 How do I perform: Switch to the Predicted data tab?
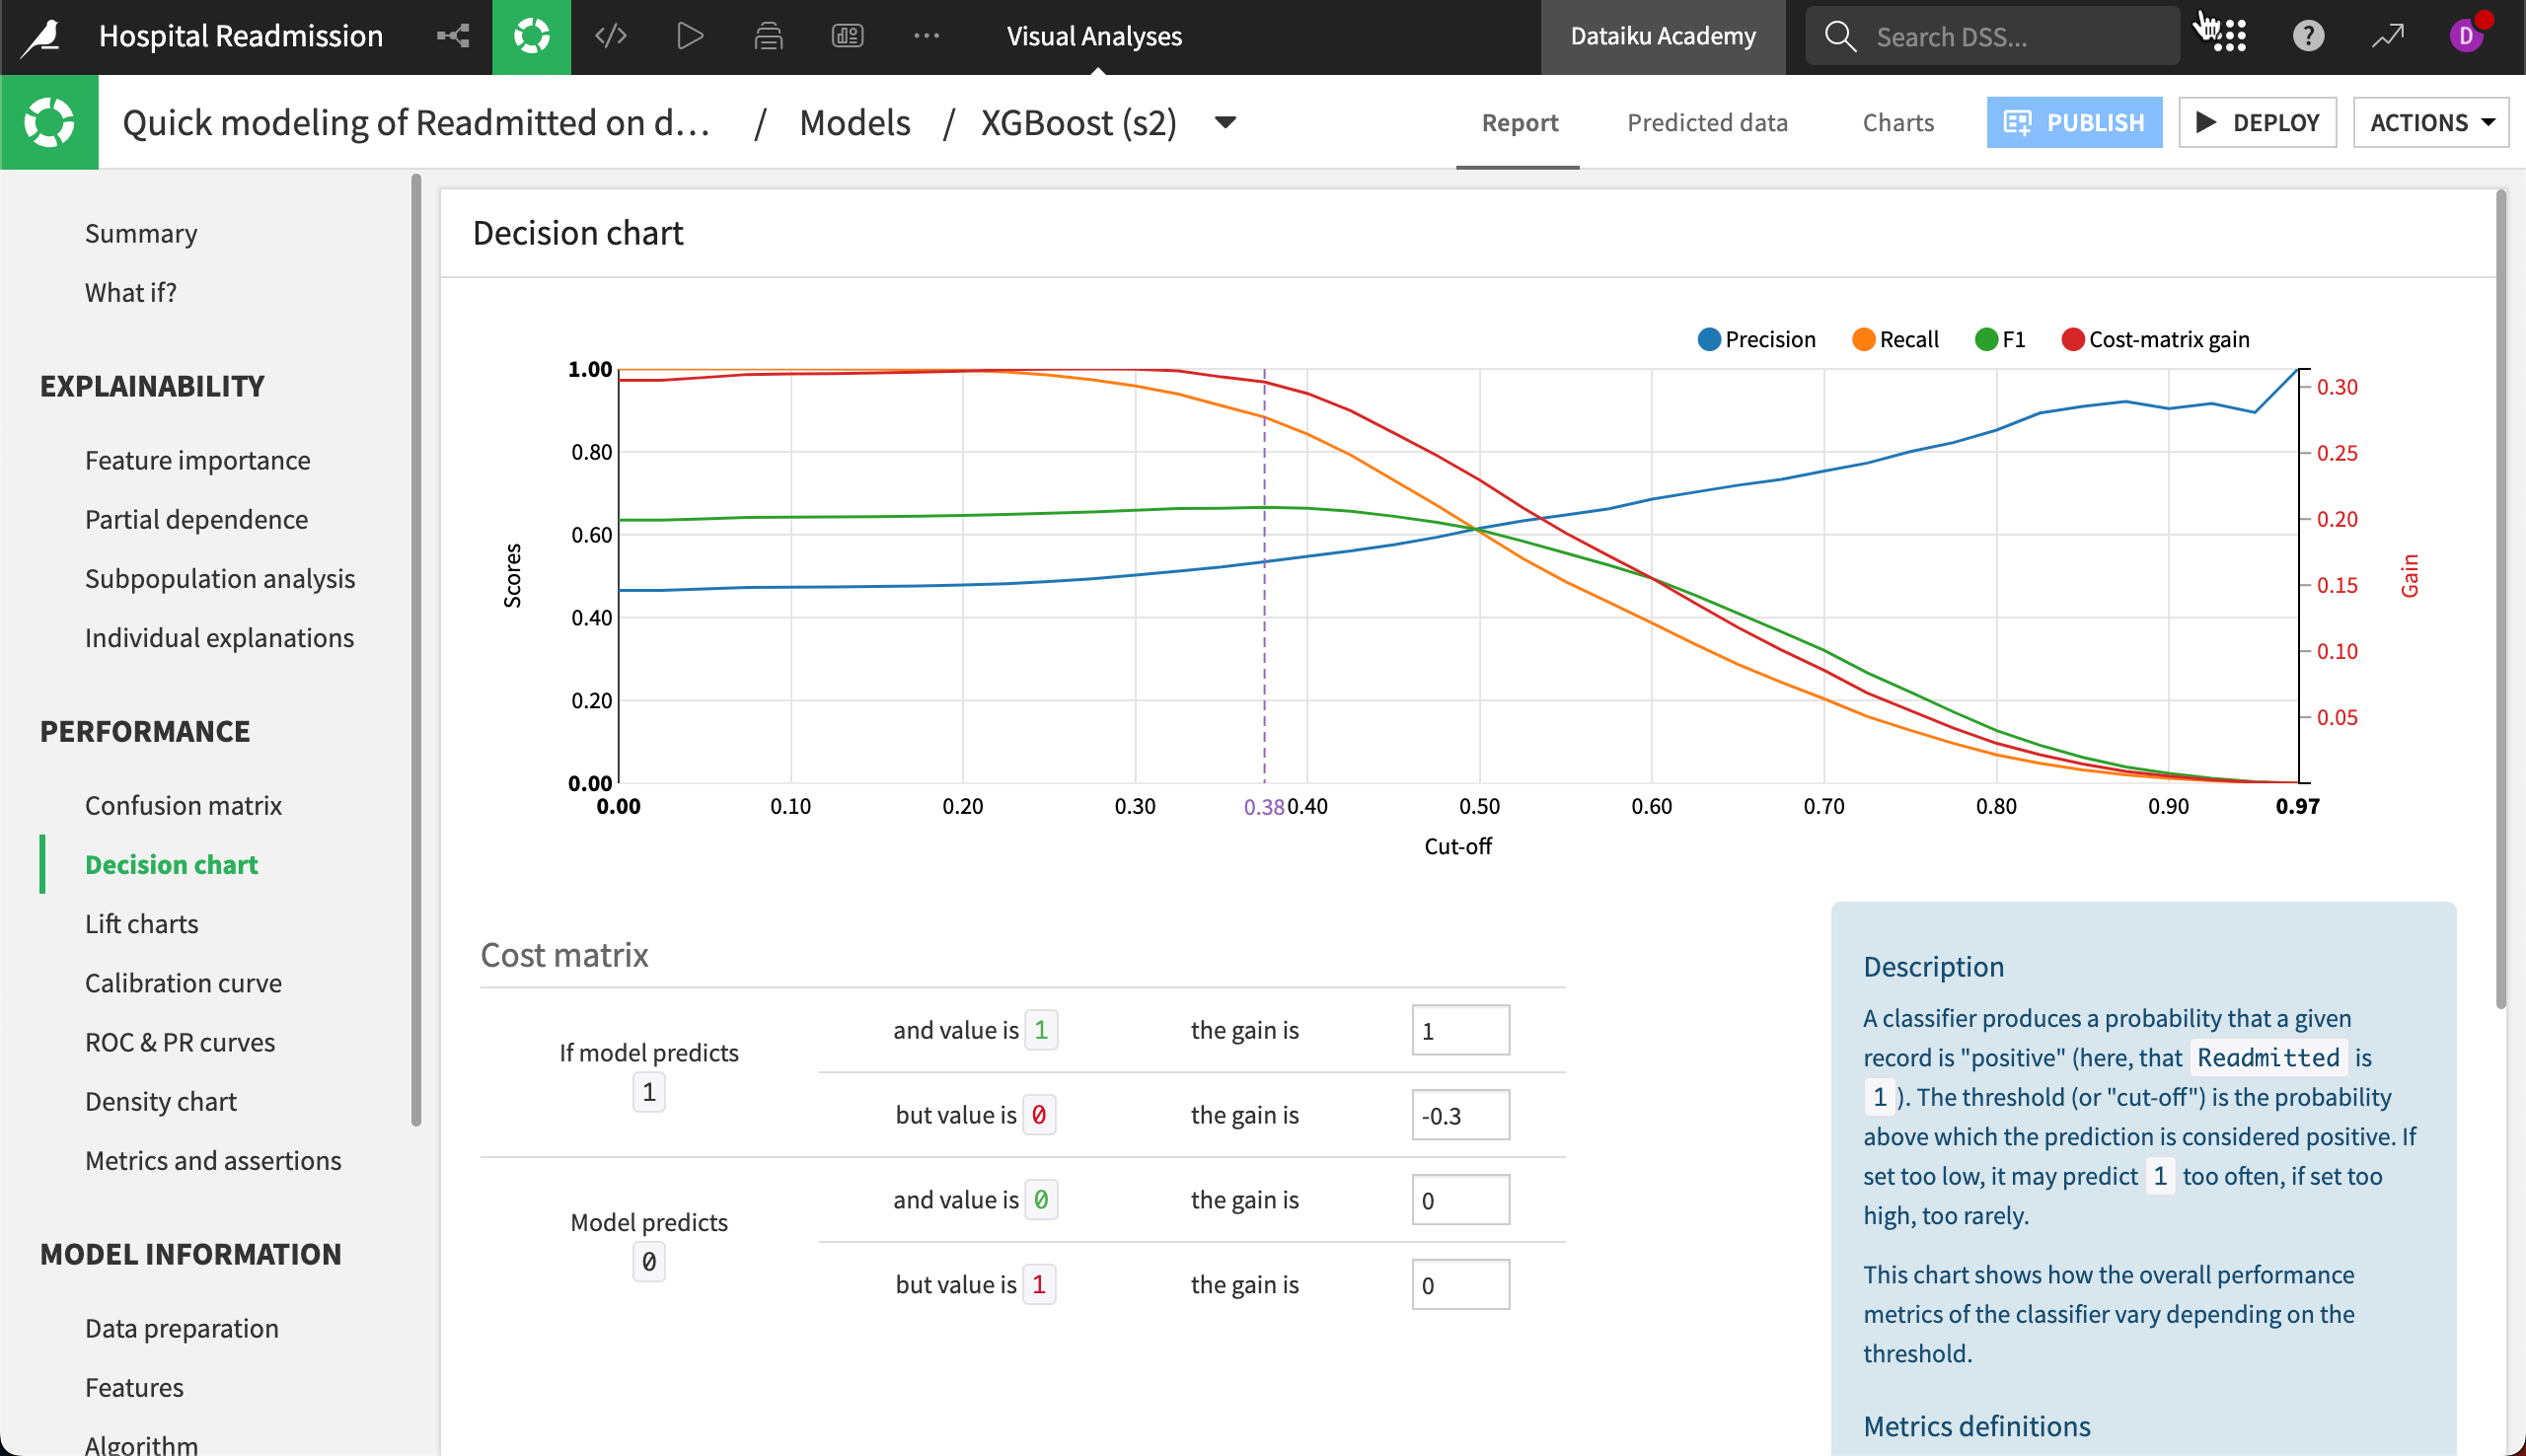[x=1707, y=122]
